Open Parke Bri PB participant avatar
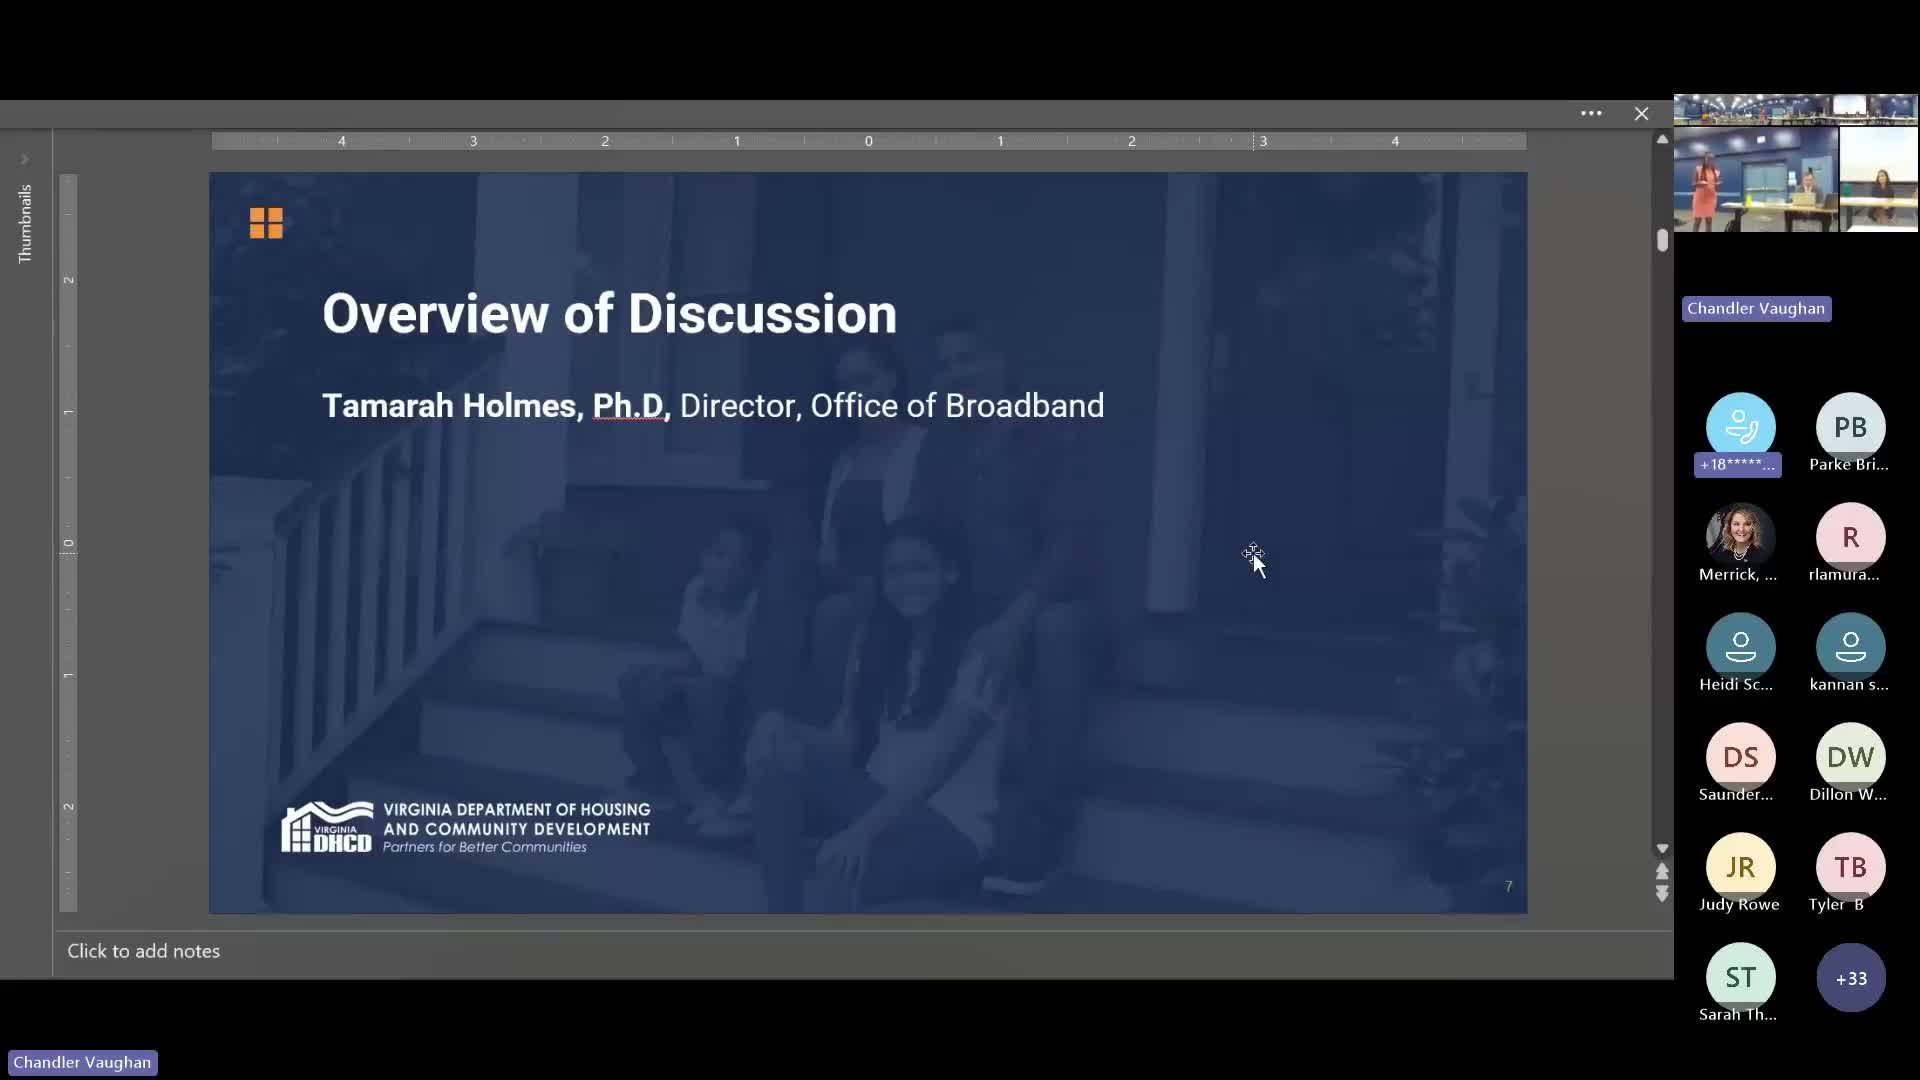Viewport: 1920px width, 1080px height. point(1850,427)
